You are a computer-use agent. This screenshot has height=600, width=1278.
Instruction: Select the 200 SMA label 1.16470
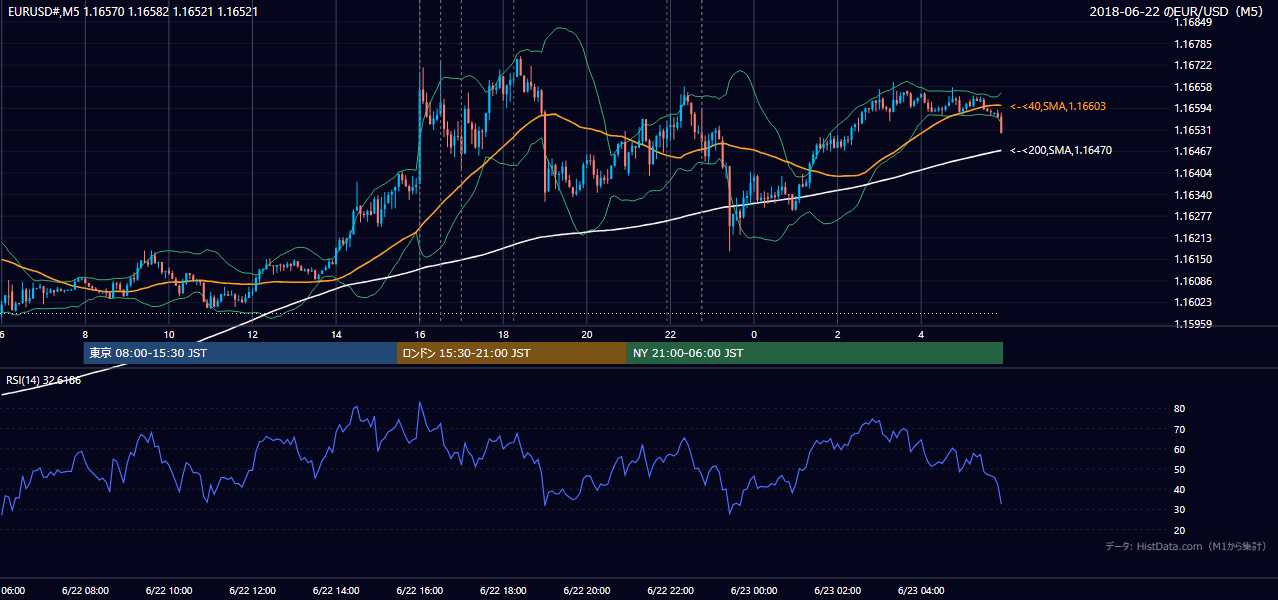click(1061, 150)
